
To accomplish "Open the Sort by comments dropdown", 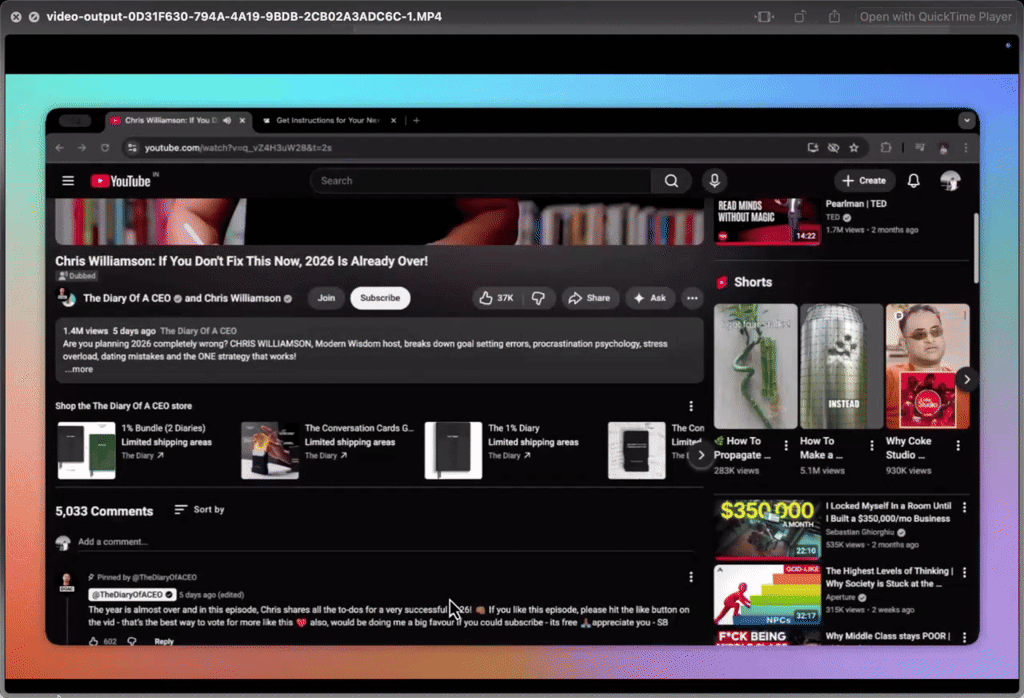I will click(x=199, y=509).
